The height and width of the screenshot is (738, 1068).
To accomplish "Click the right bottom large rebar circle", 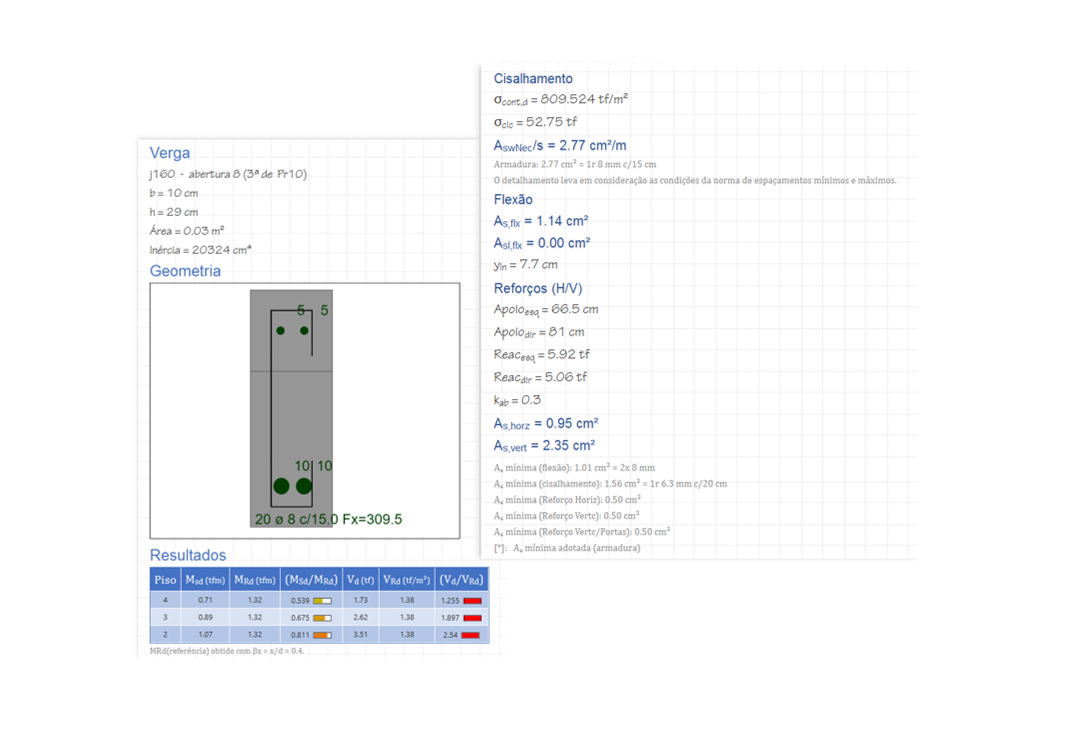I will (x=304, y=486).
